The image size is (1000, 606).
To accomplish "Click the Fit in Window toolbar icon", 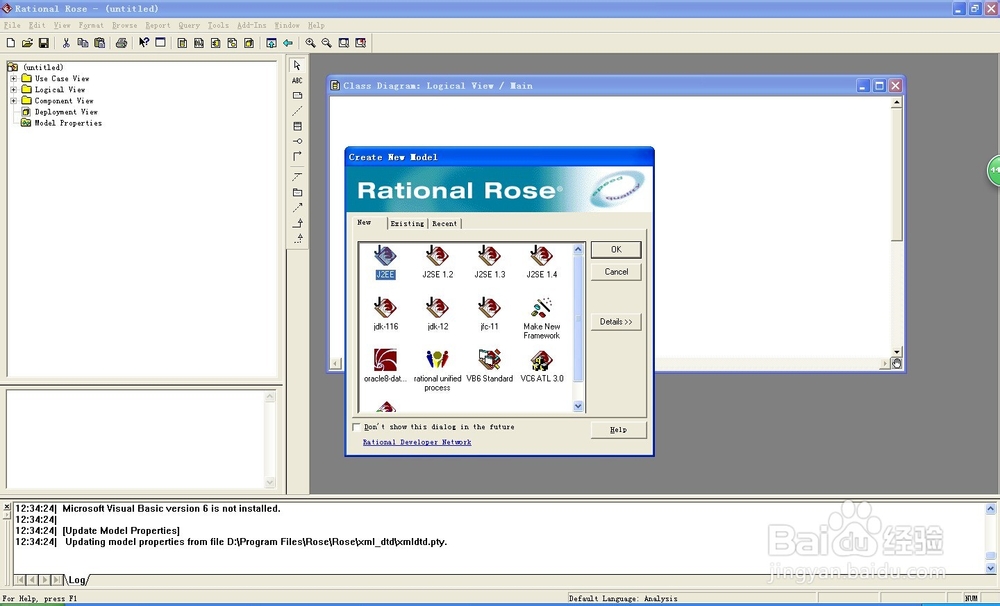I will [x=344, y=43].
